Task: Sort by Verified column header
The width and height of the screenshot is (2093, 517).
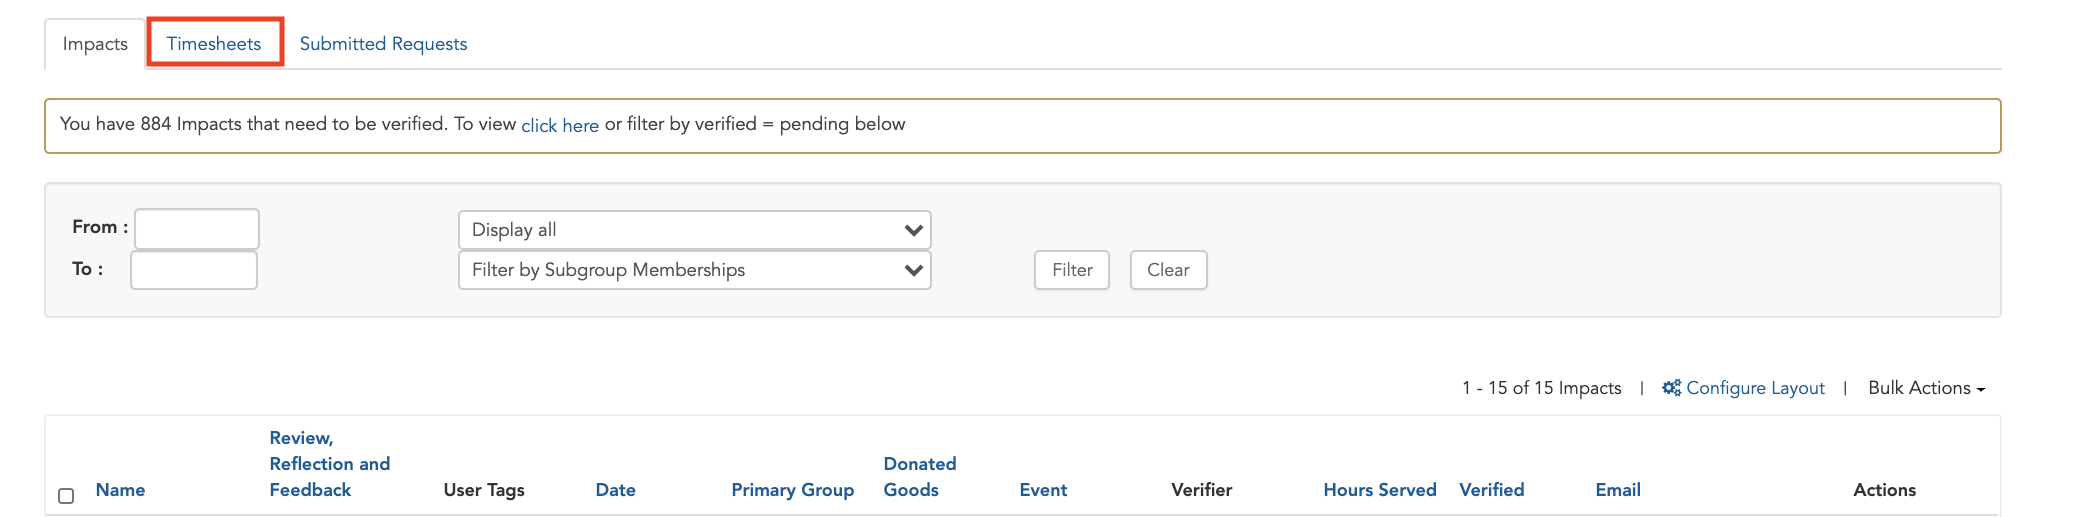Action: pos(1492,490)
